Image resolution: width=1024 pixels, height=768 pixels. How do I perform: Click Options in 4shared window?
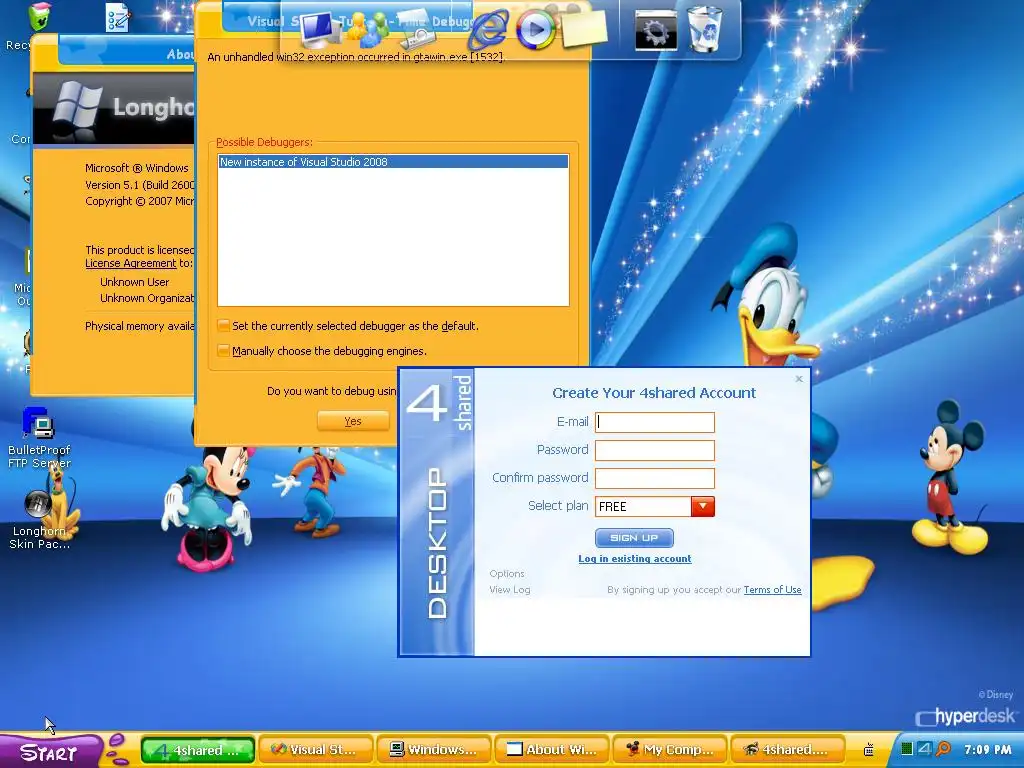click(507, 573)
